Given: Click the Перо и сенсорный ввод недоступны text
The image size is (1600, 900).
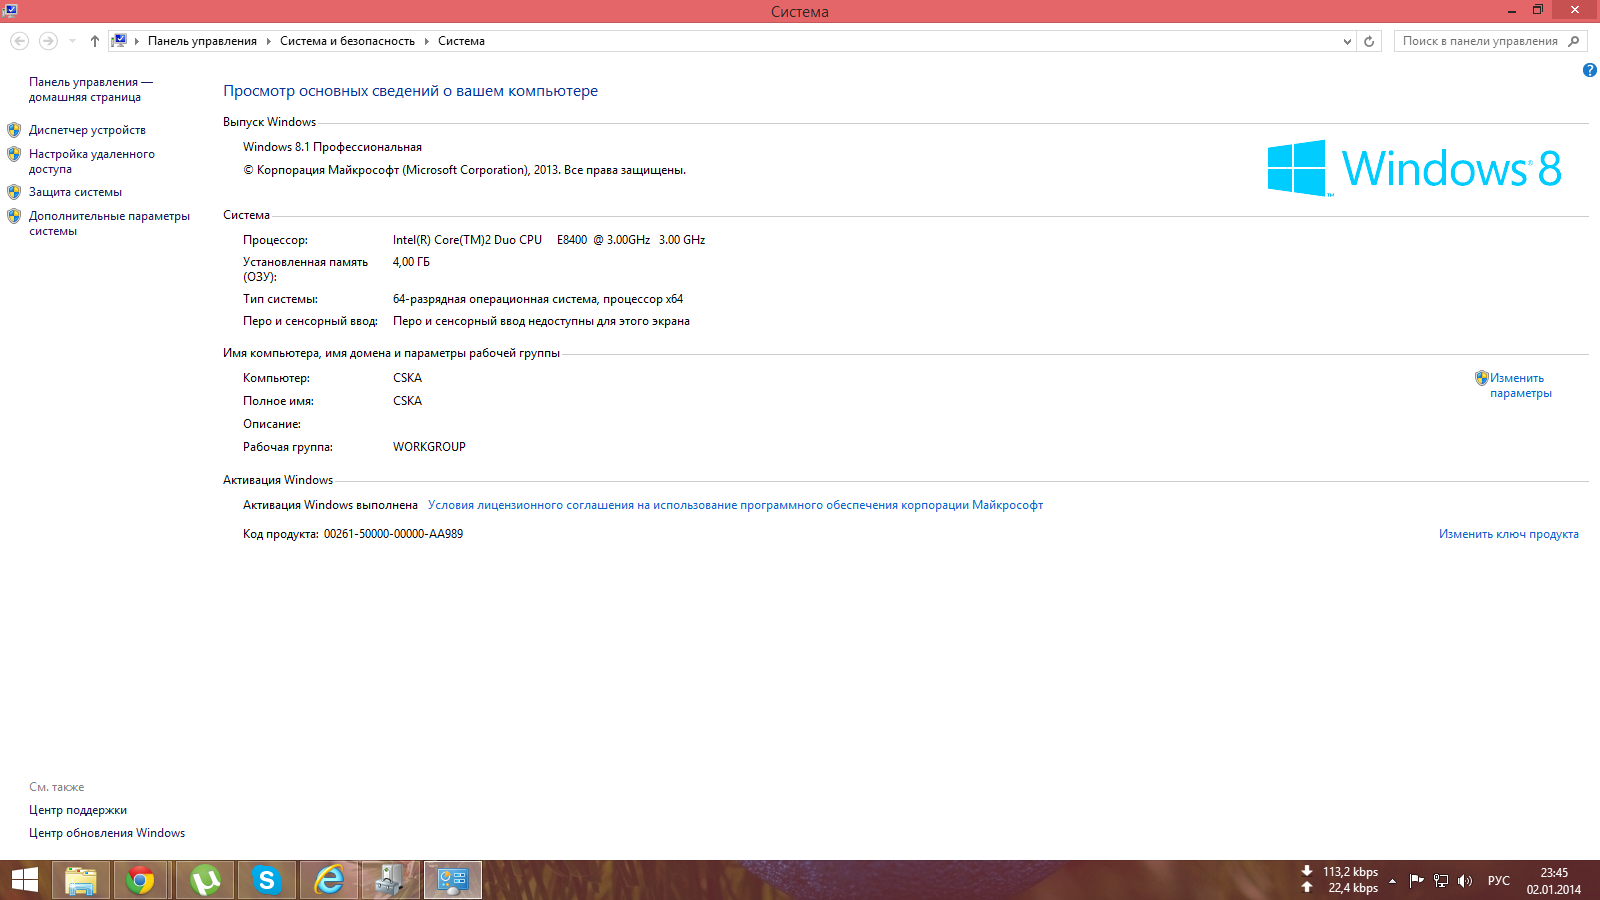Looking at the screenshot, I should point(541,321).
